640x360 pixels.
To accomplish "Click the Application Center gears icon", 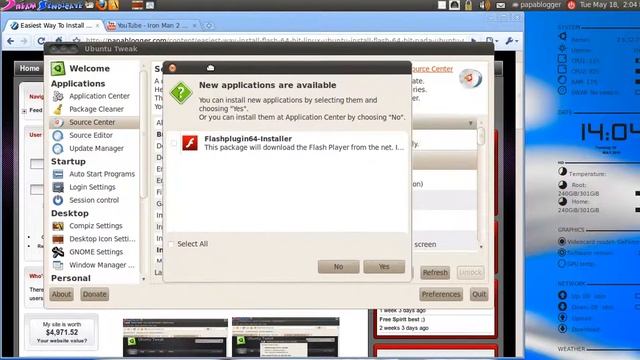I will 58,96.
